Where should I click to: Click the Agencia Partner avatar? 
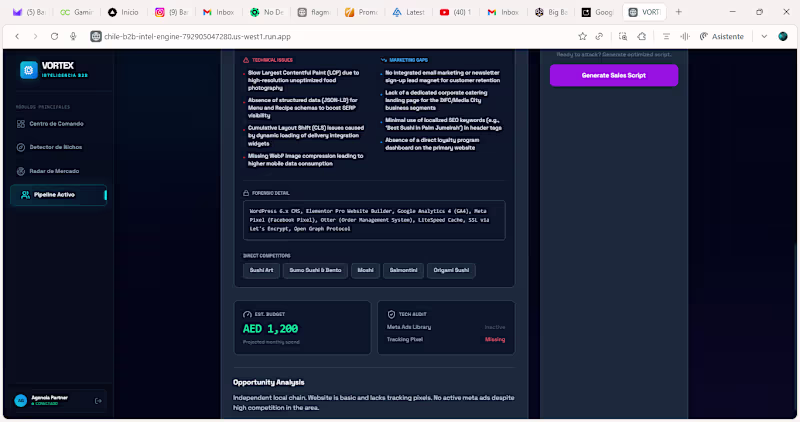coord(20,401)
